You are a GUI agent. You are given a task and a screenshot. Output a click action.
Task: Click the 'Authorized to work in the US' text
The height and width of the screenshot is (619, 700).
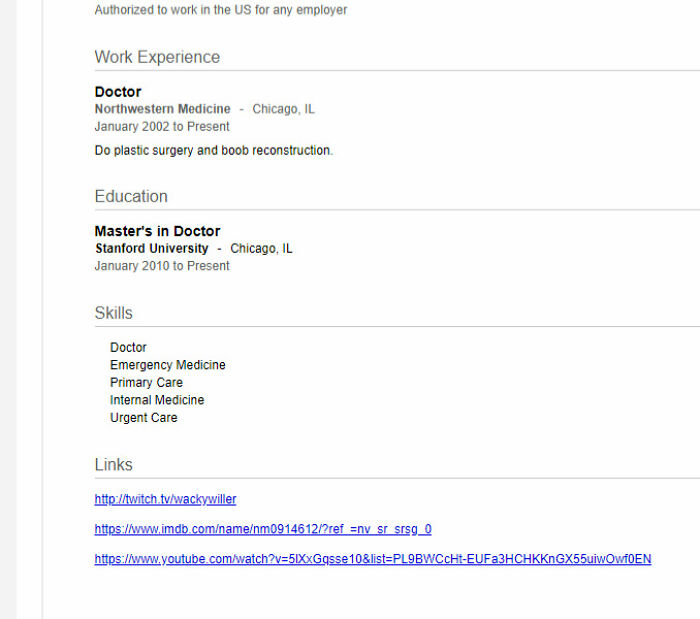coord(221,10)
